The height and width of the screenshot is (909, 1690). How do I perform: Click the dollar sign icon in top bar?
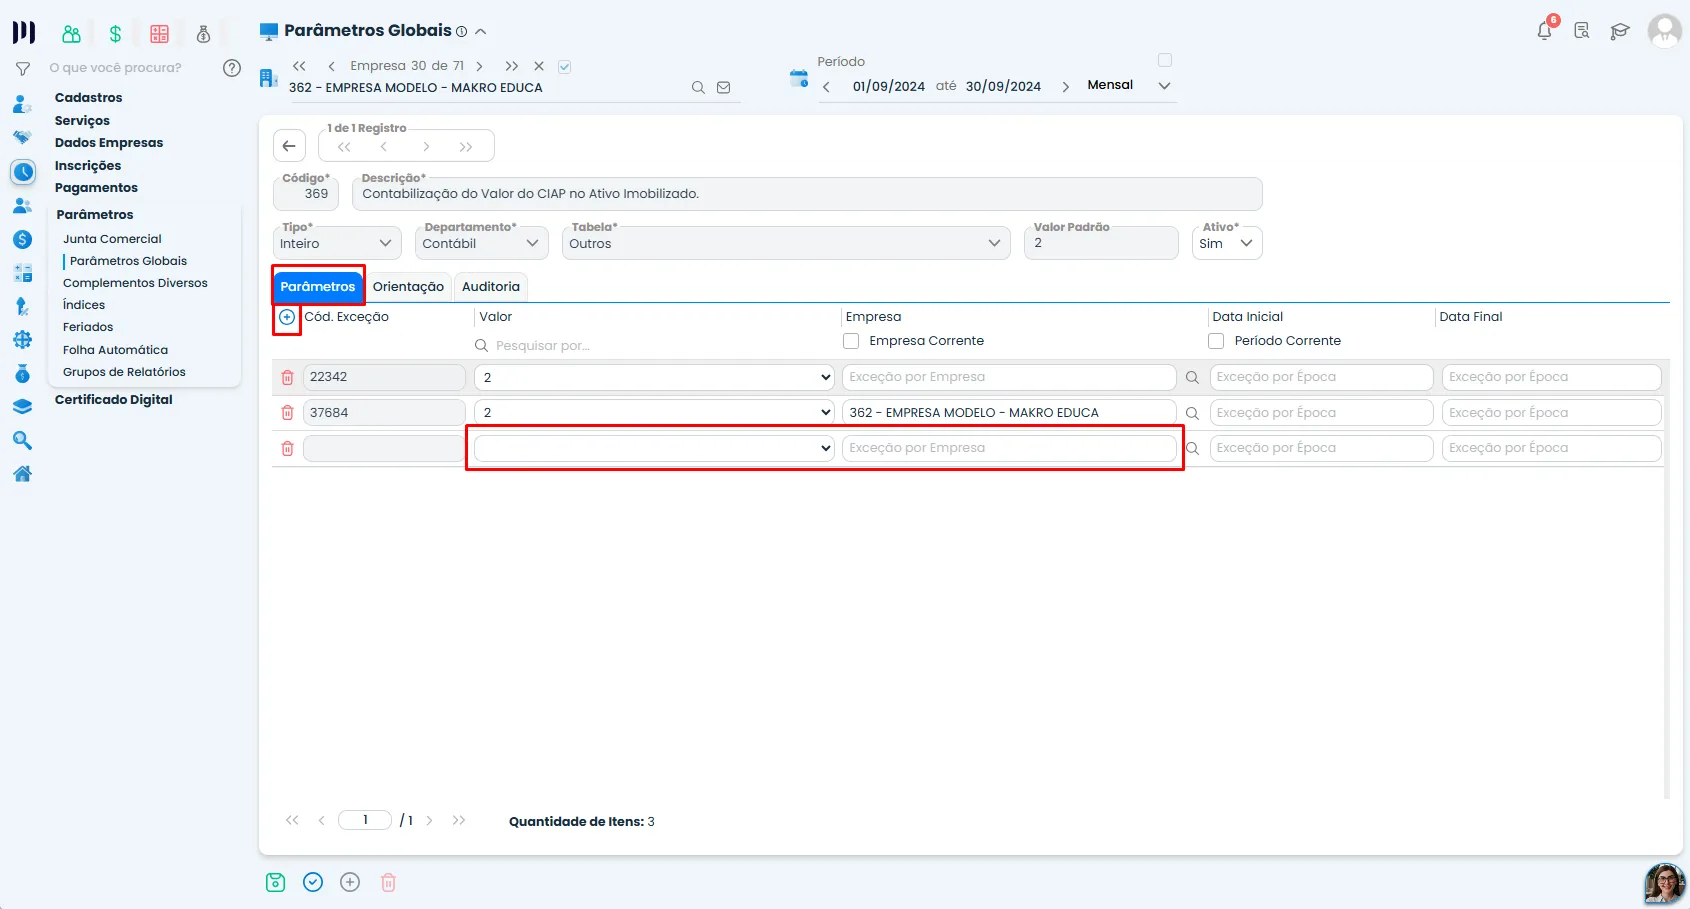tap(115, 34)
